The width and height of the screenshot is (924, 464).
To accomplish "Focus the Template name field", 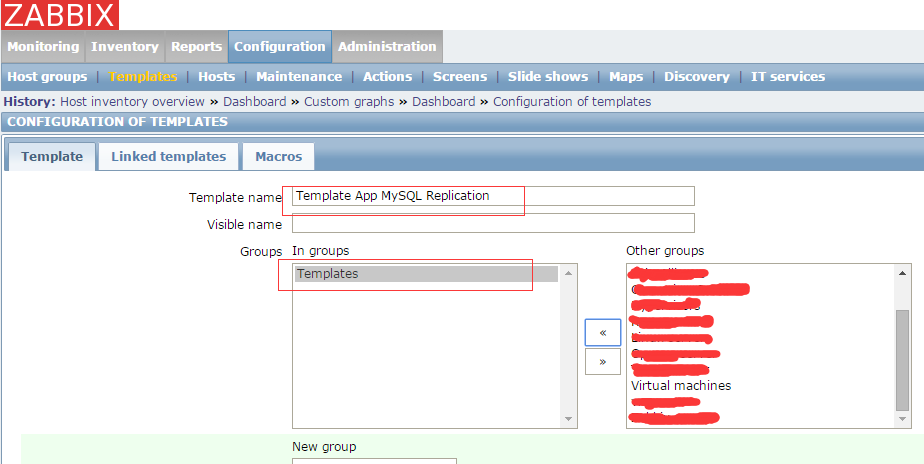I will [x=493, y=196].
